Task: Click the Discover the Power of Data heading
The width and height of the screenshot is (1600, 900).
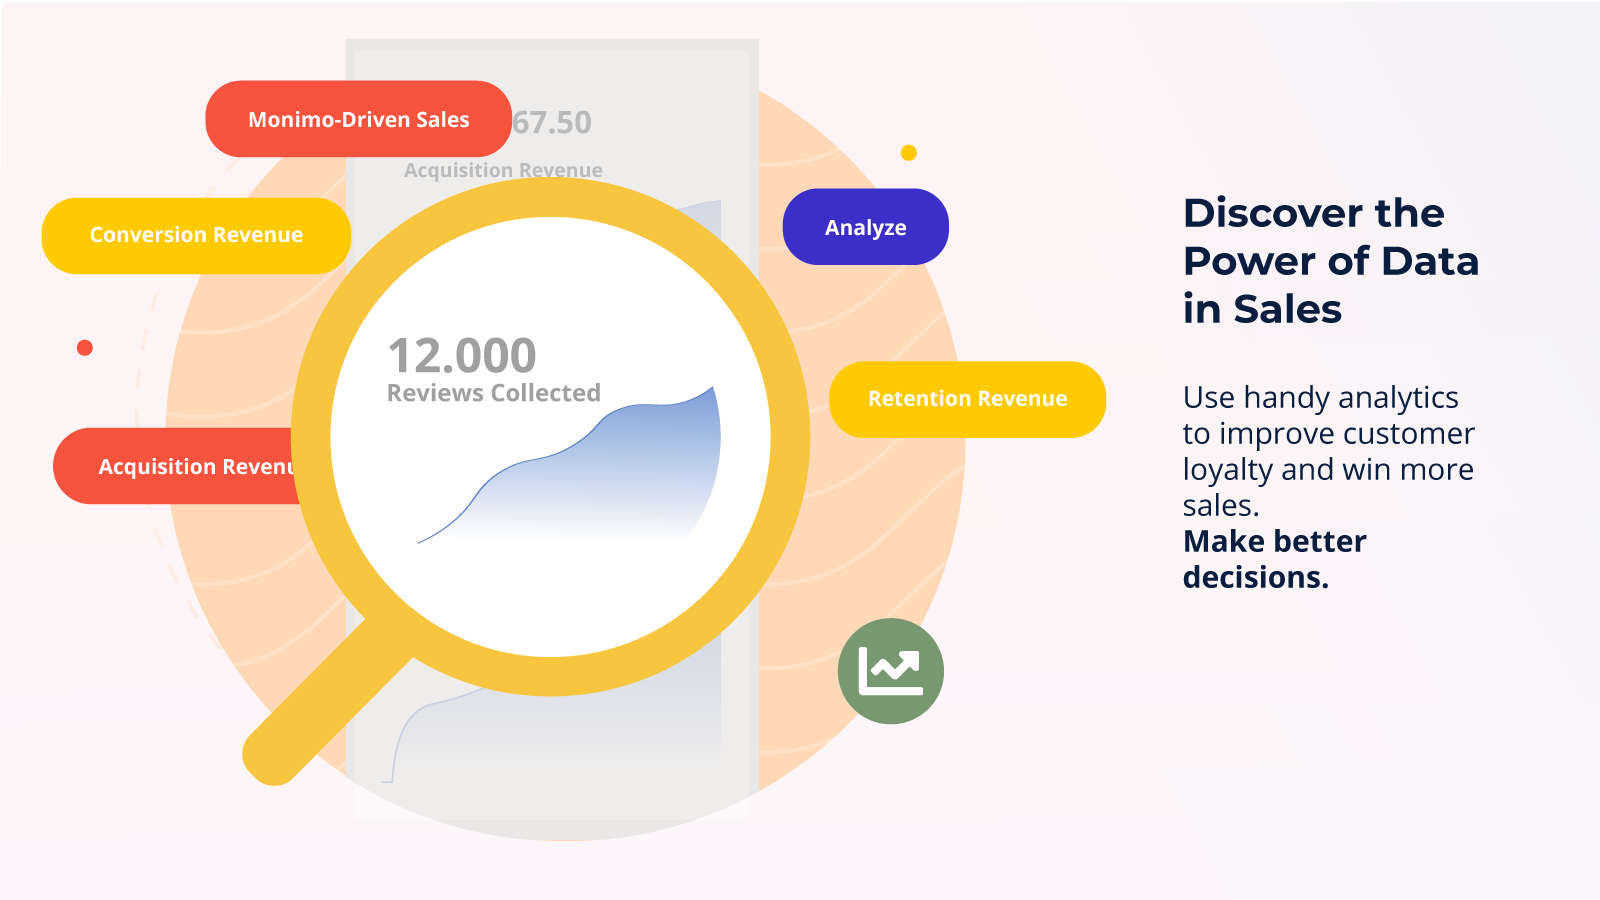Action: pyautogui.click(x=1330, y=260)
